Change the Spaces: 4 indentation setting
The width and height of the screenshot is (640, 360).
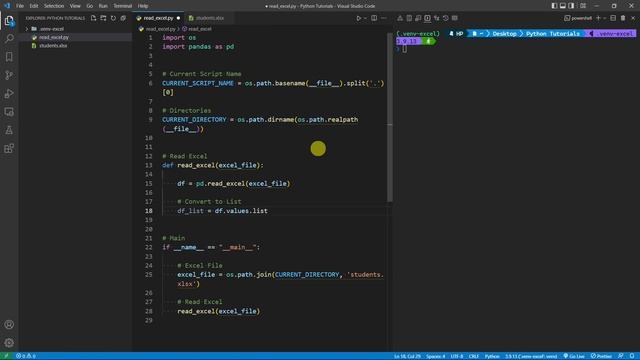(x=436, y=356)
